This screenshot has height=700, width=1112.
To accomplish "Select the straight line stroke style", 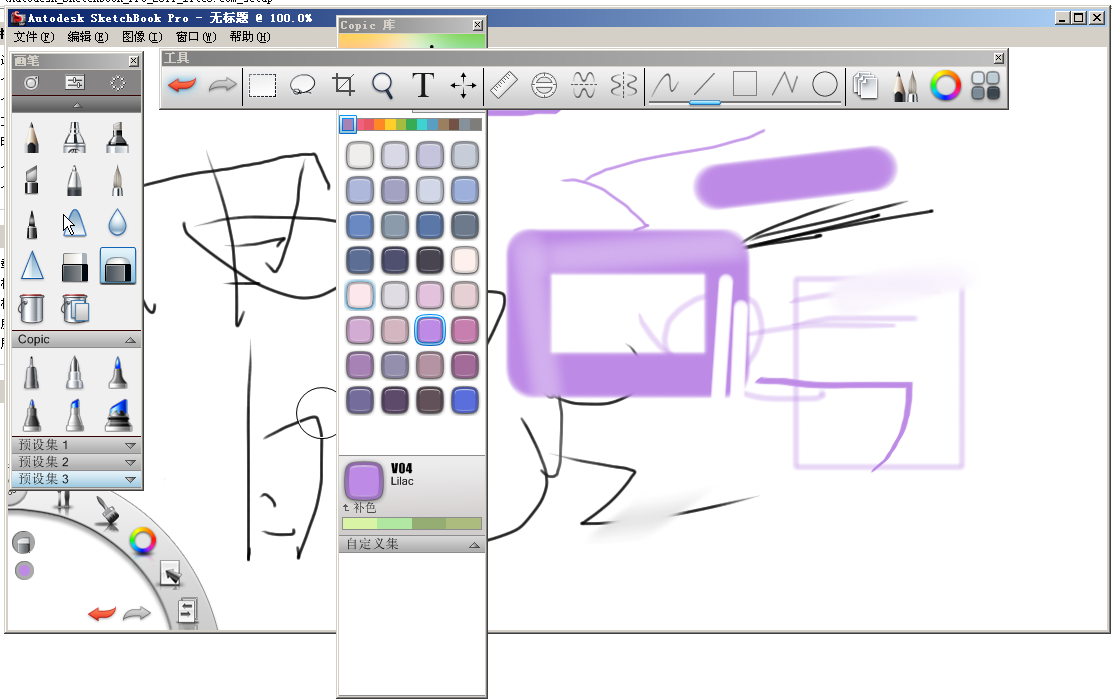I will point(704,84).
